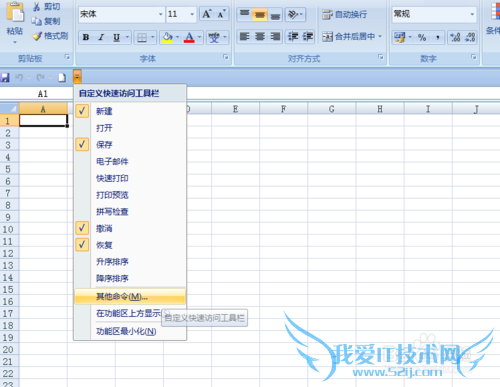Select the Format Painter (格式刷) brush
This screenshot has height=387, width=500.
[x=37, y=36]
